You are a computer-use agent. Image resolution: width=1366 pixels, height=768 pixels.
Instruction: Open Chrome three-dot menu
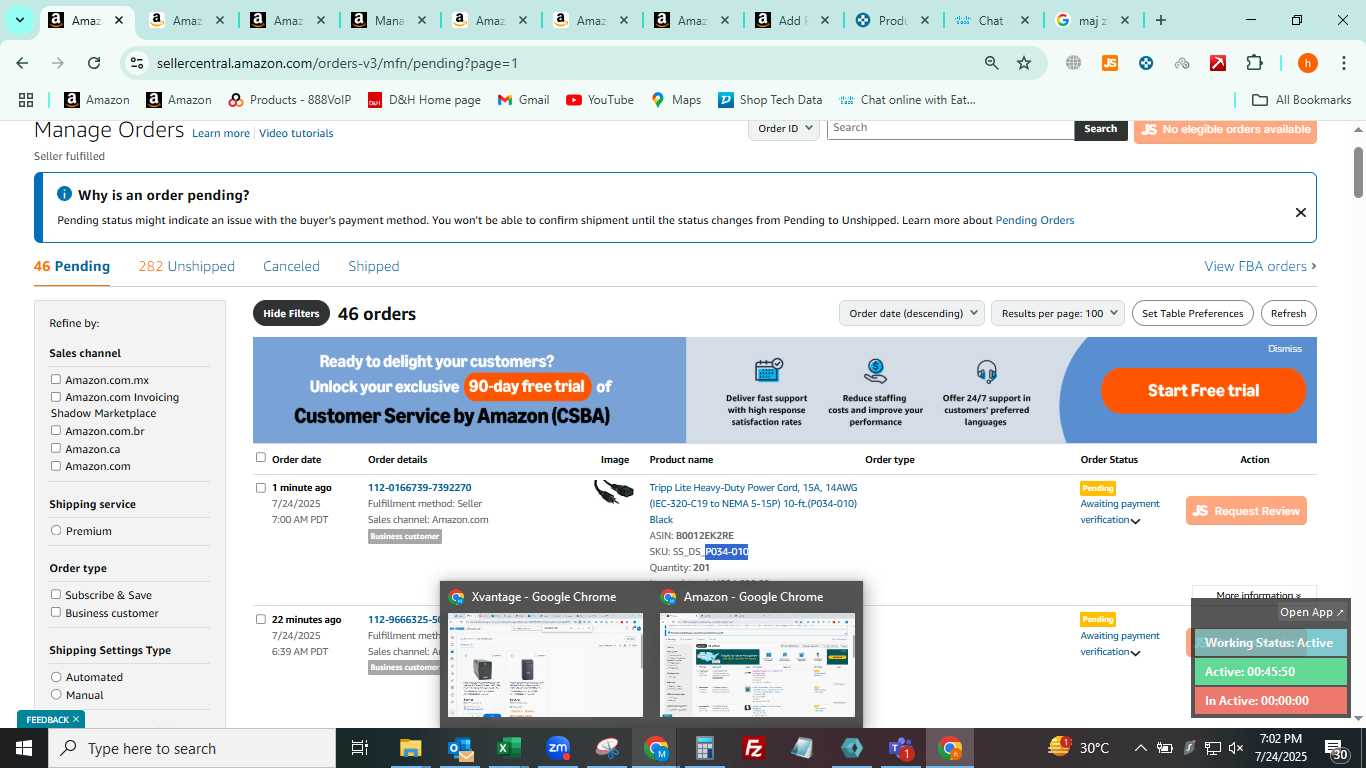1343,63
